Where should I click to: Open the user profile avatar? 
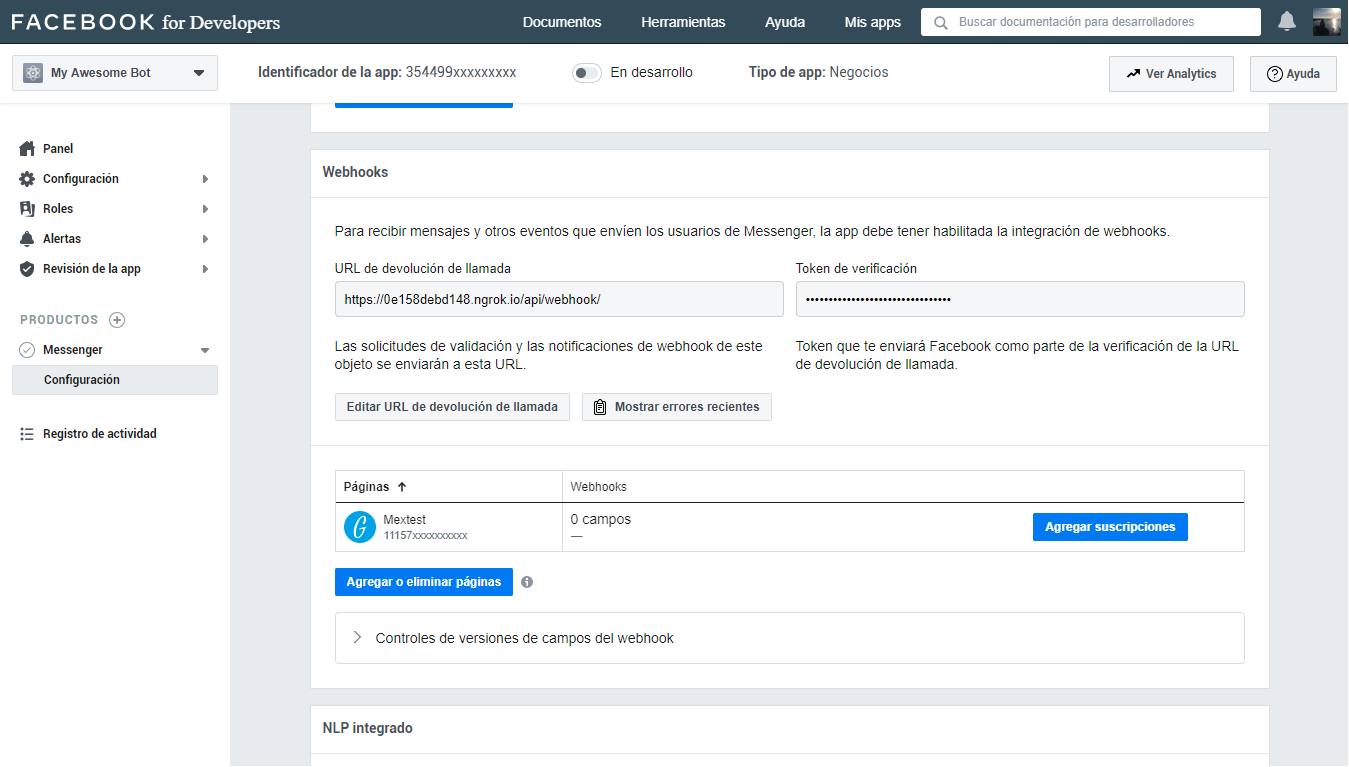(x=1326, y=21)
